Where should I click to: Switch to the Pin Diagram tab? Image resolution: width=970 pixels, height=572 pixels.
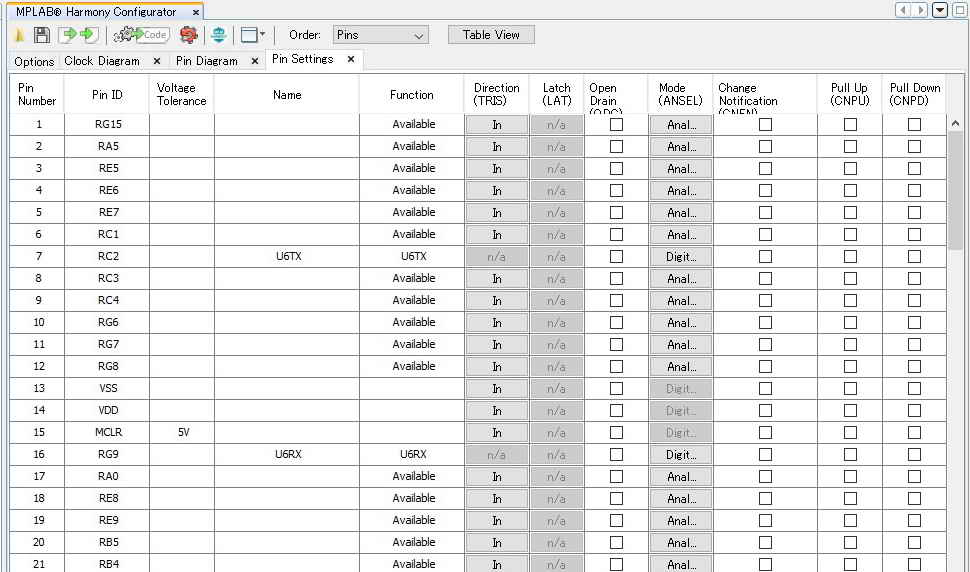click(207, 61)
